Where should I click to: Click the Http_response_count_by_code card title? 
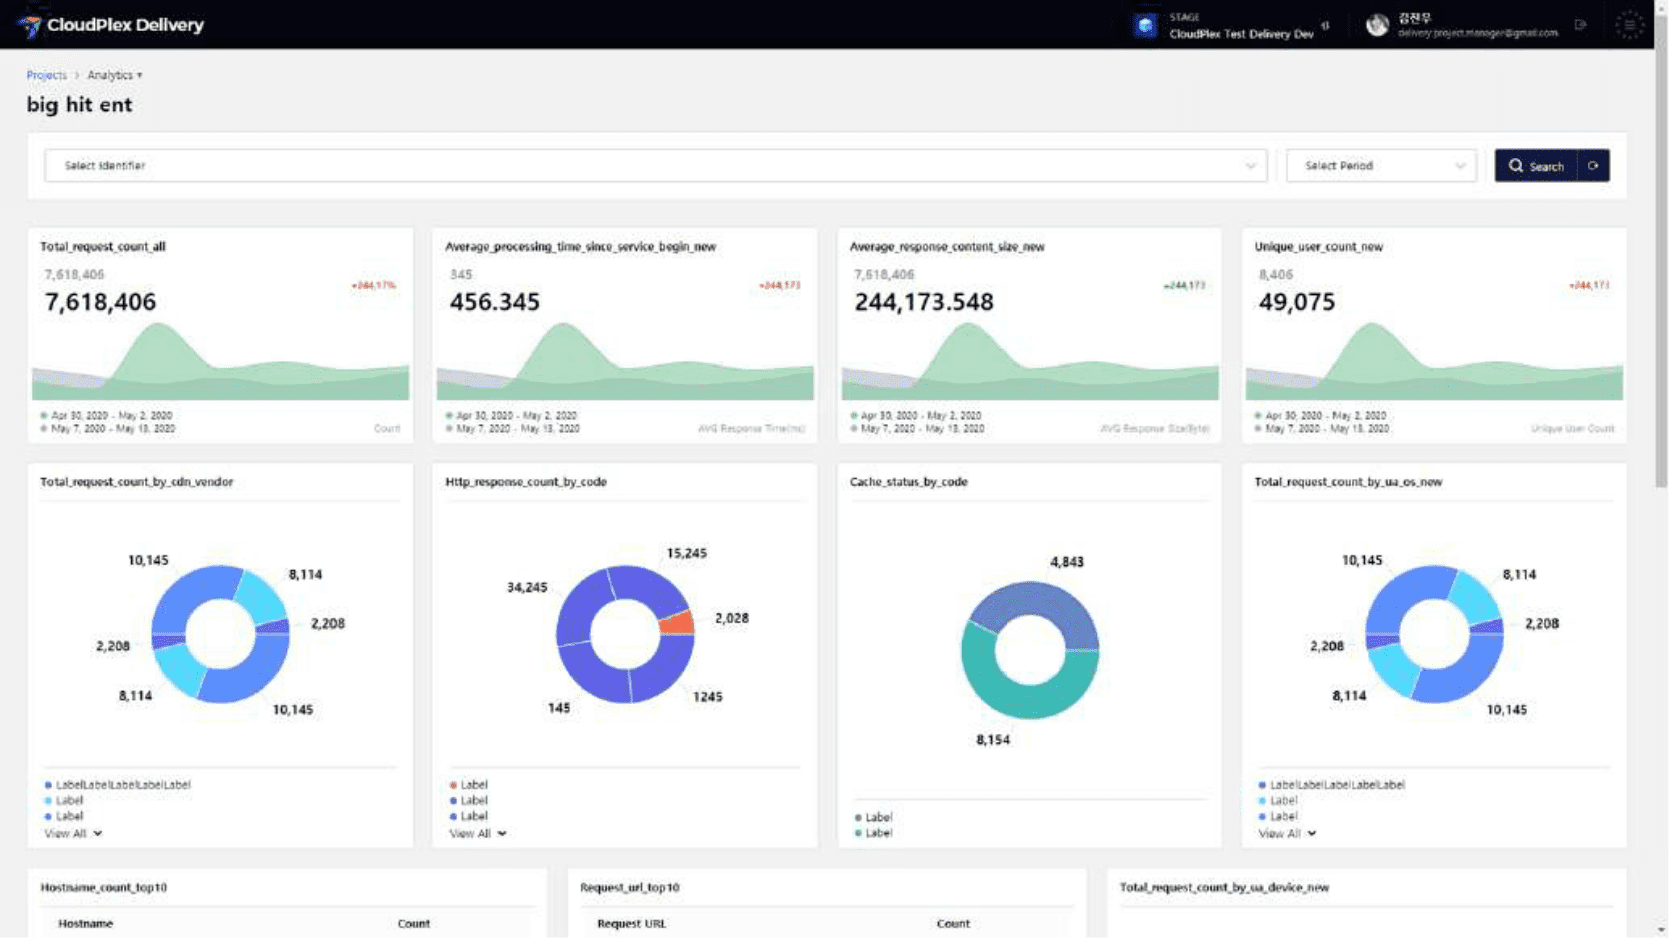[x=526, y=482]
